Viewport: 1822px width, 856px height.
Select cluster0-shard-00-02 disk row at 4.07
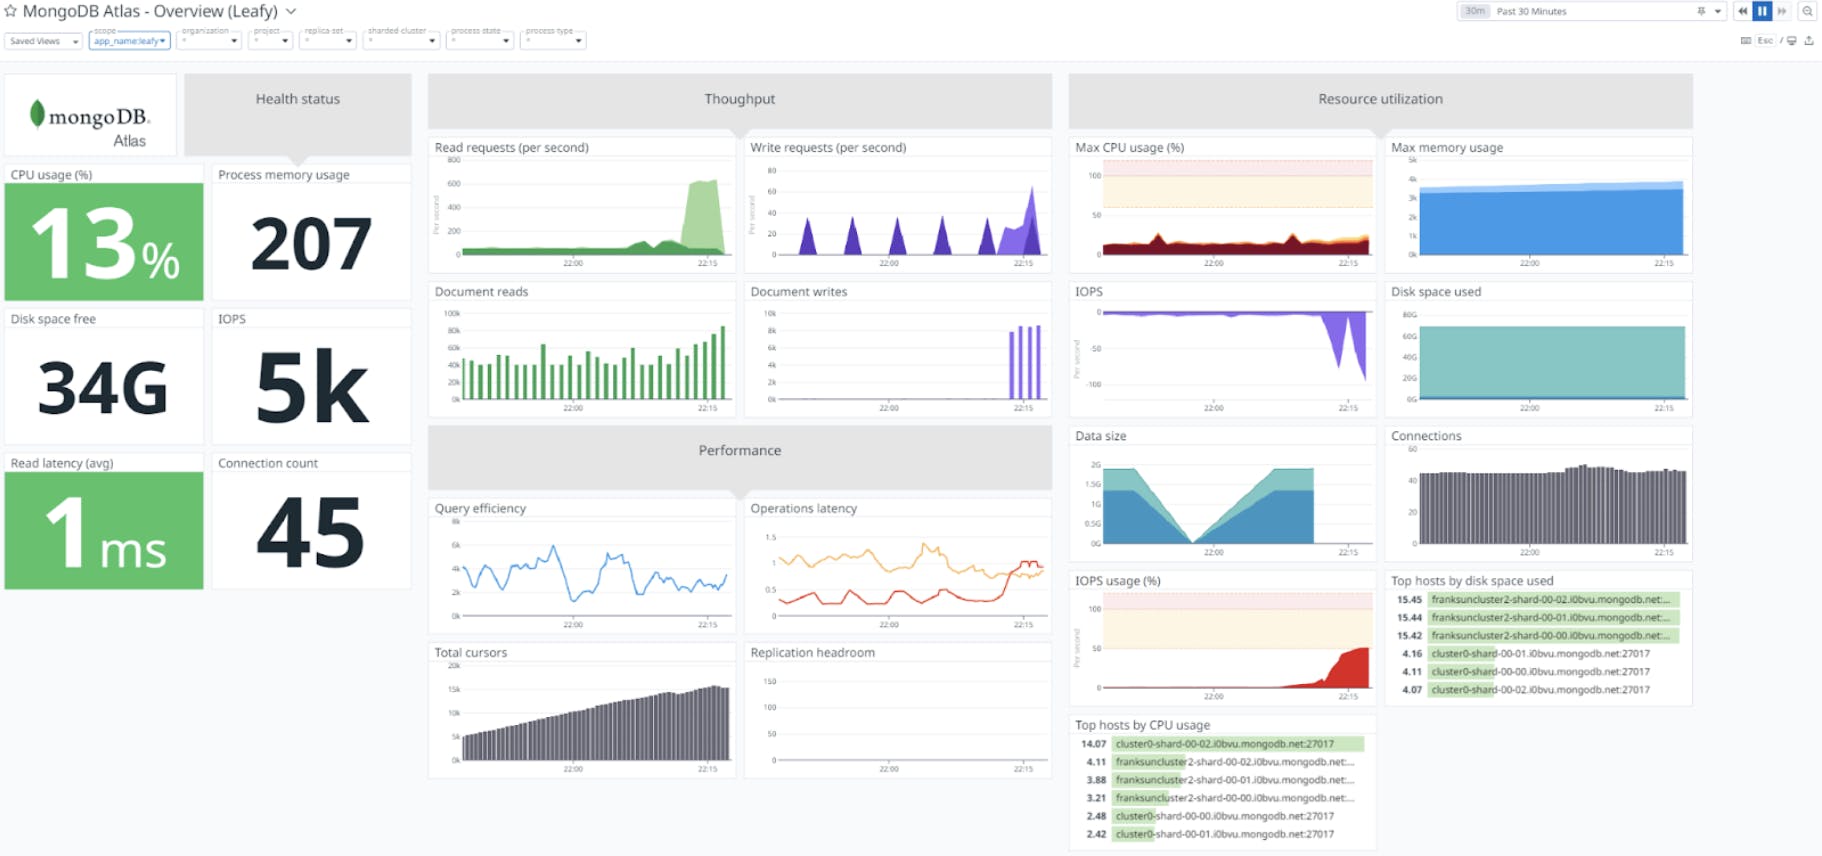point(1537,690)
